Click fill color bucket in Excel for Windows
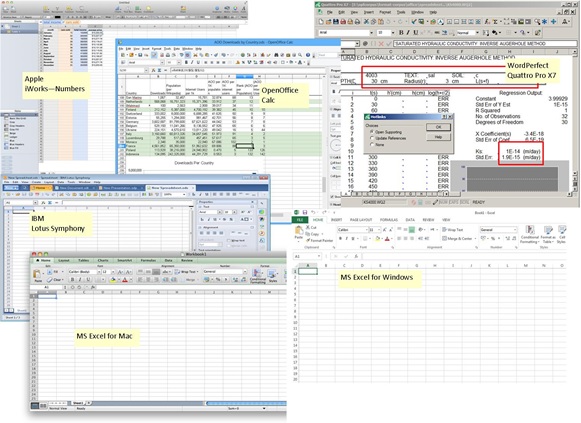The width and height of the screenshot is (581, 423). [378, 239]
